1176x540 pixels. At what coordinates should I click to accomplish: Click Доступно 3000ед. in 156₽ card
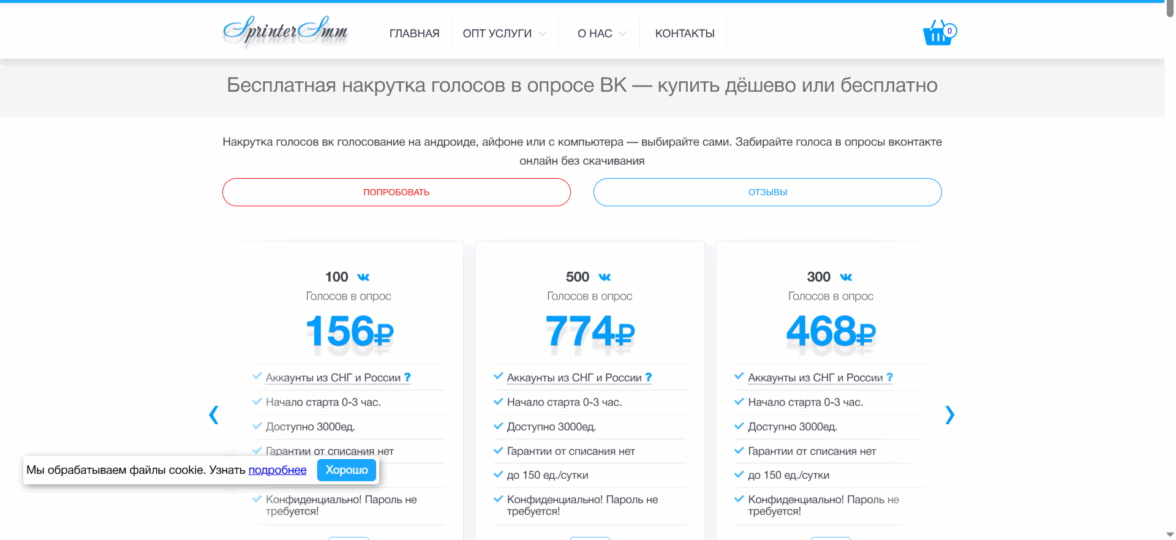pos(310,427)
